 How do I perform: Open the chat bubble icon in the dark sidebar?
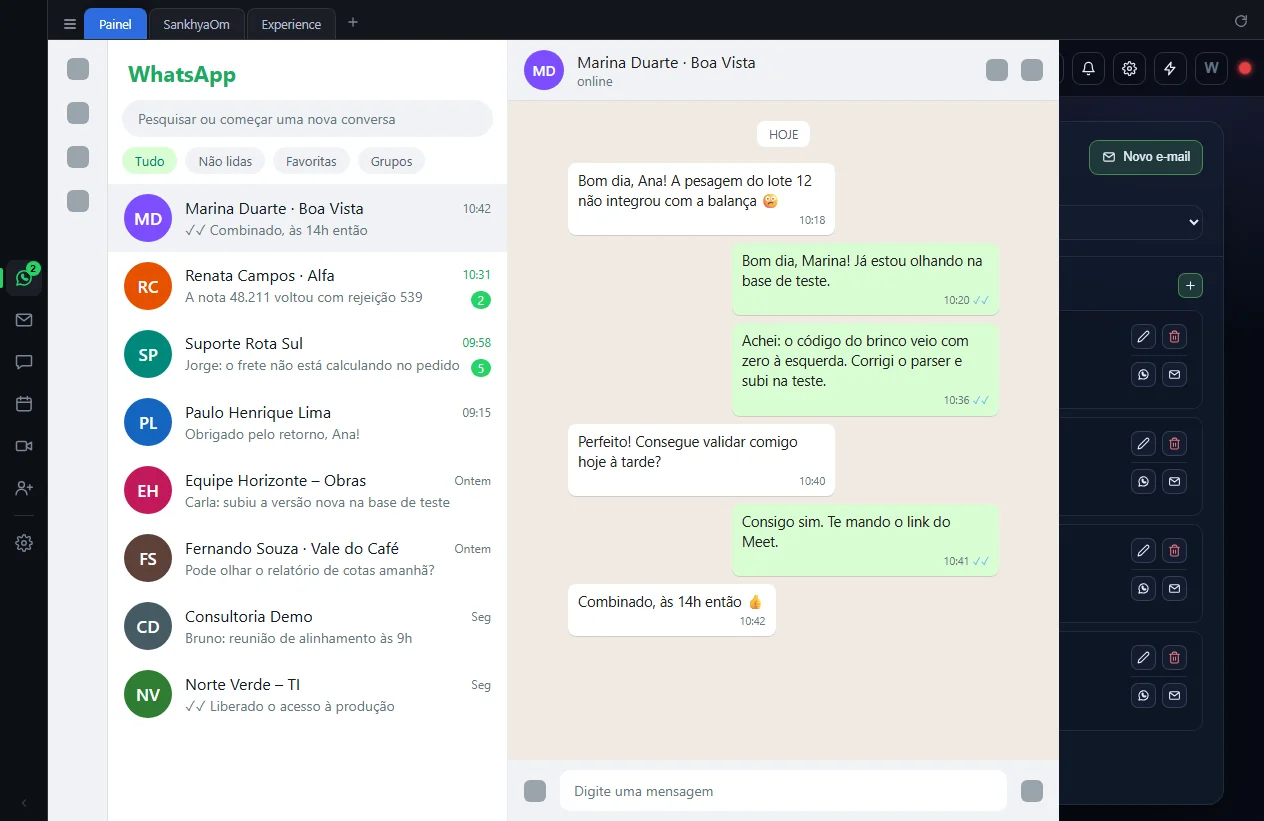coord(24,362)
